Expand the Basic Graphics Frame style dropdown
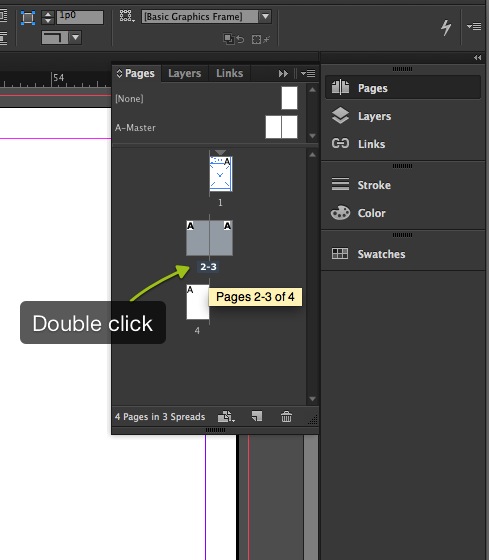Screen dimensions: 489x560 tap(265, 16)
